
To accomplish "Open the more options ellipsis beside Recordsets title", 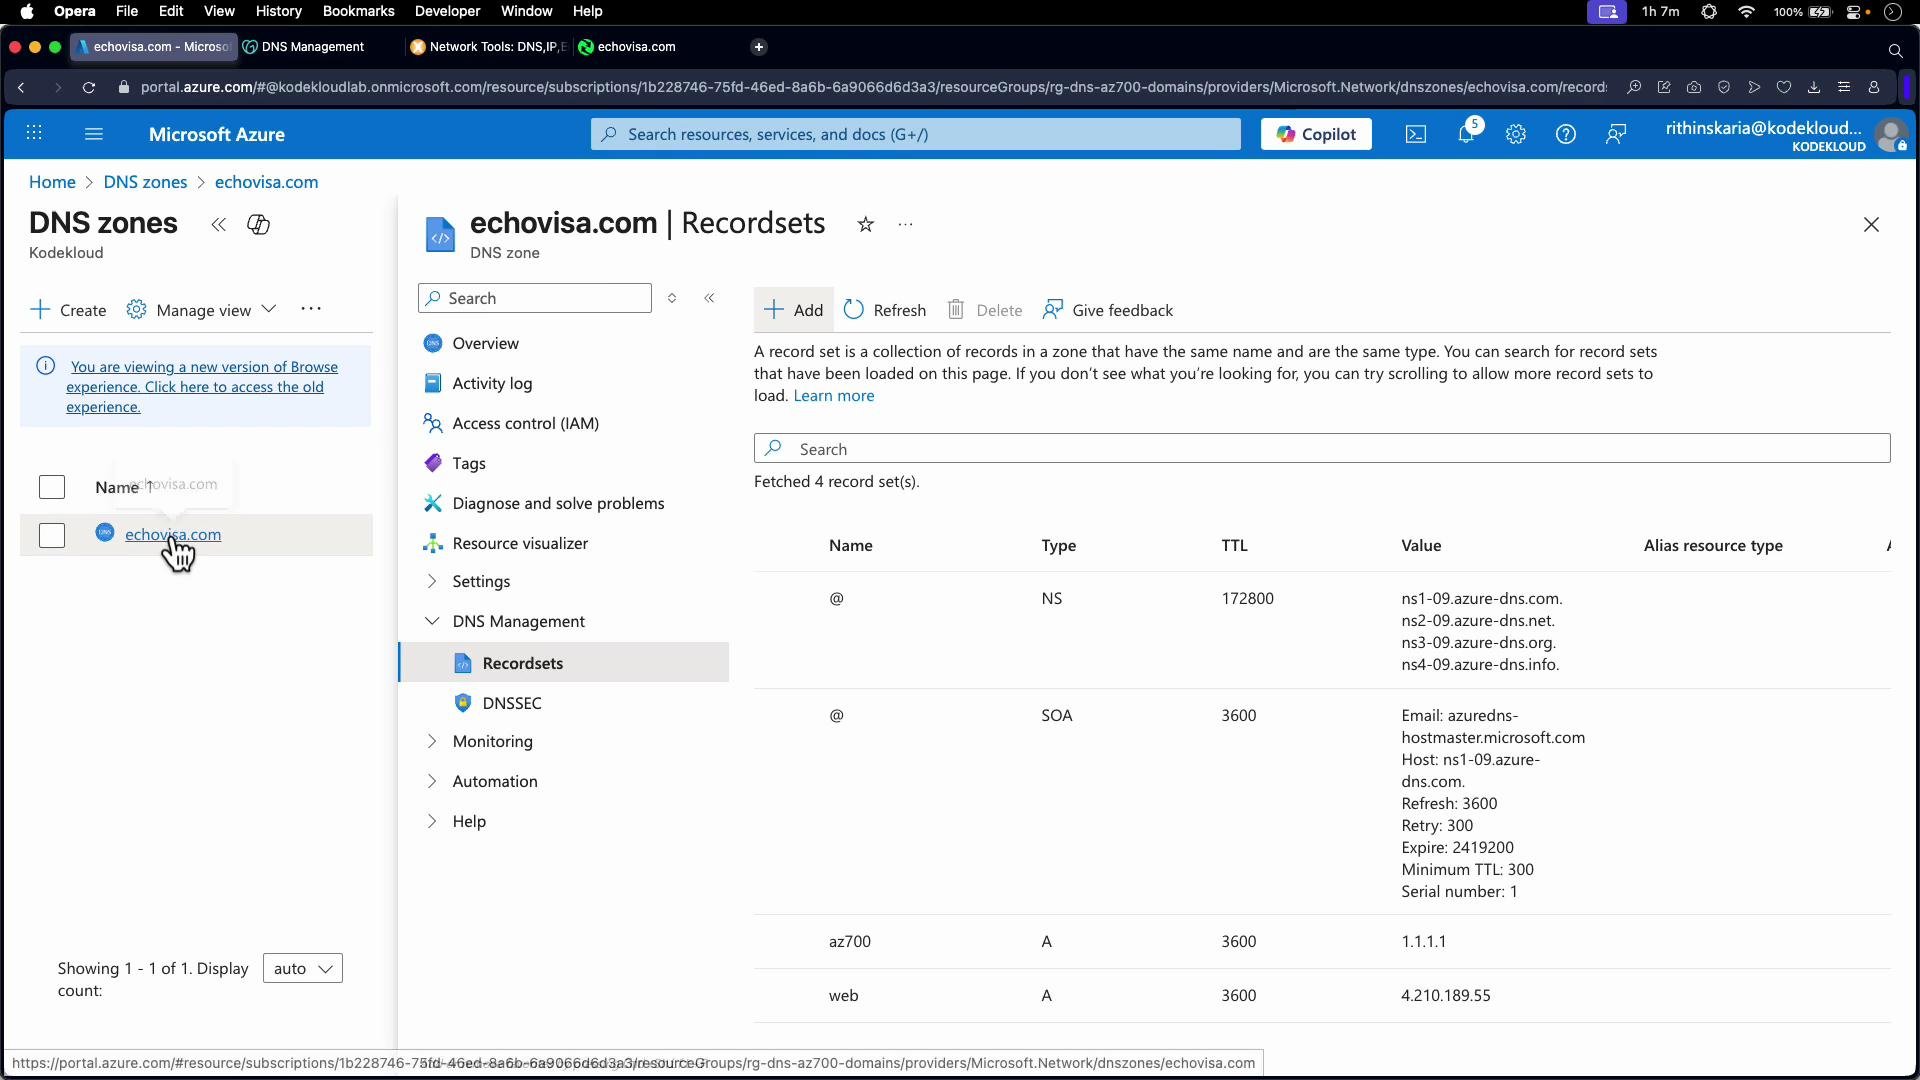I will coord(906,224).
